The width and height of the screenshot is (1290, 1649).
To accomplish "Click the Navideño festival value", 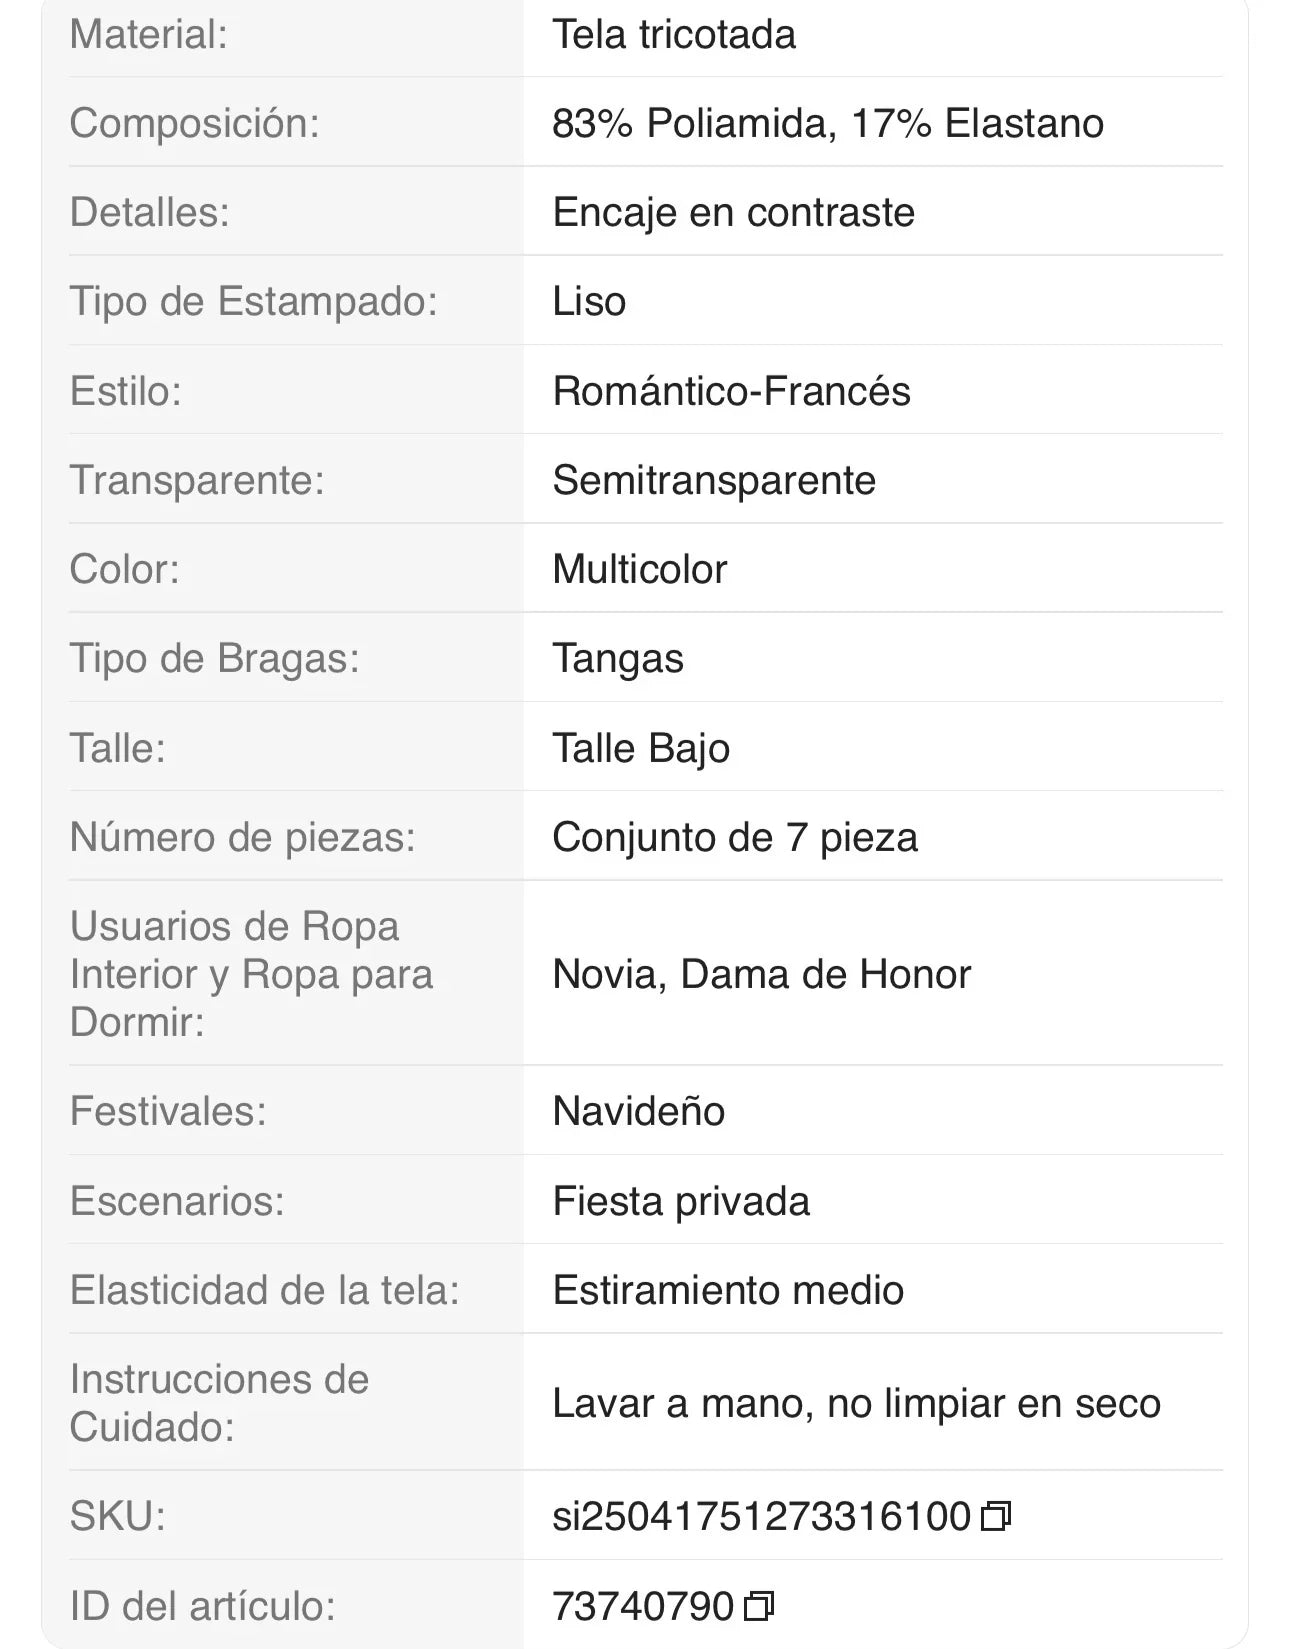I will (640, 1110).
